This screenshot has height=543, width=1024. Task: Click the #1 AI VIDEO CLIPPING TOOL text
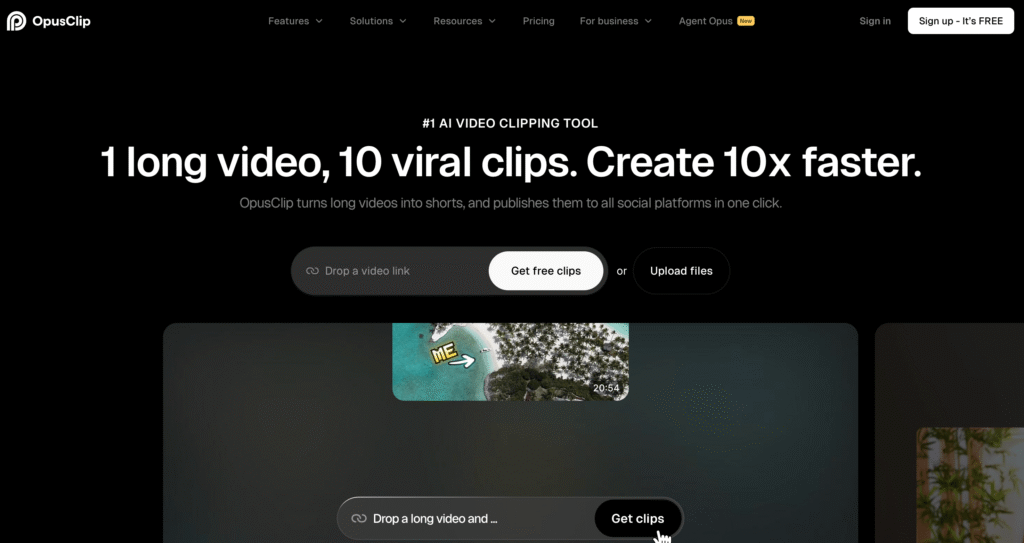click(x=510, y=123)
